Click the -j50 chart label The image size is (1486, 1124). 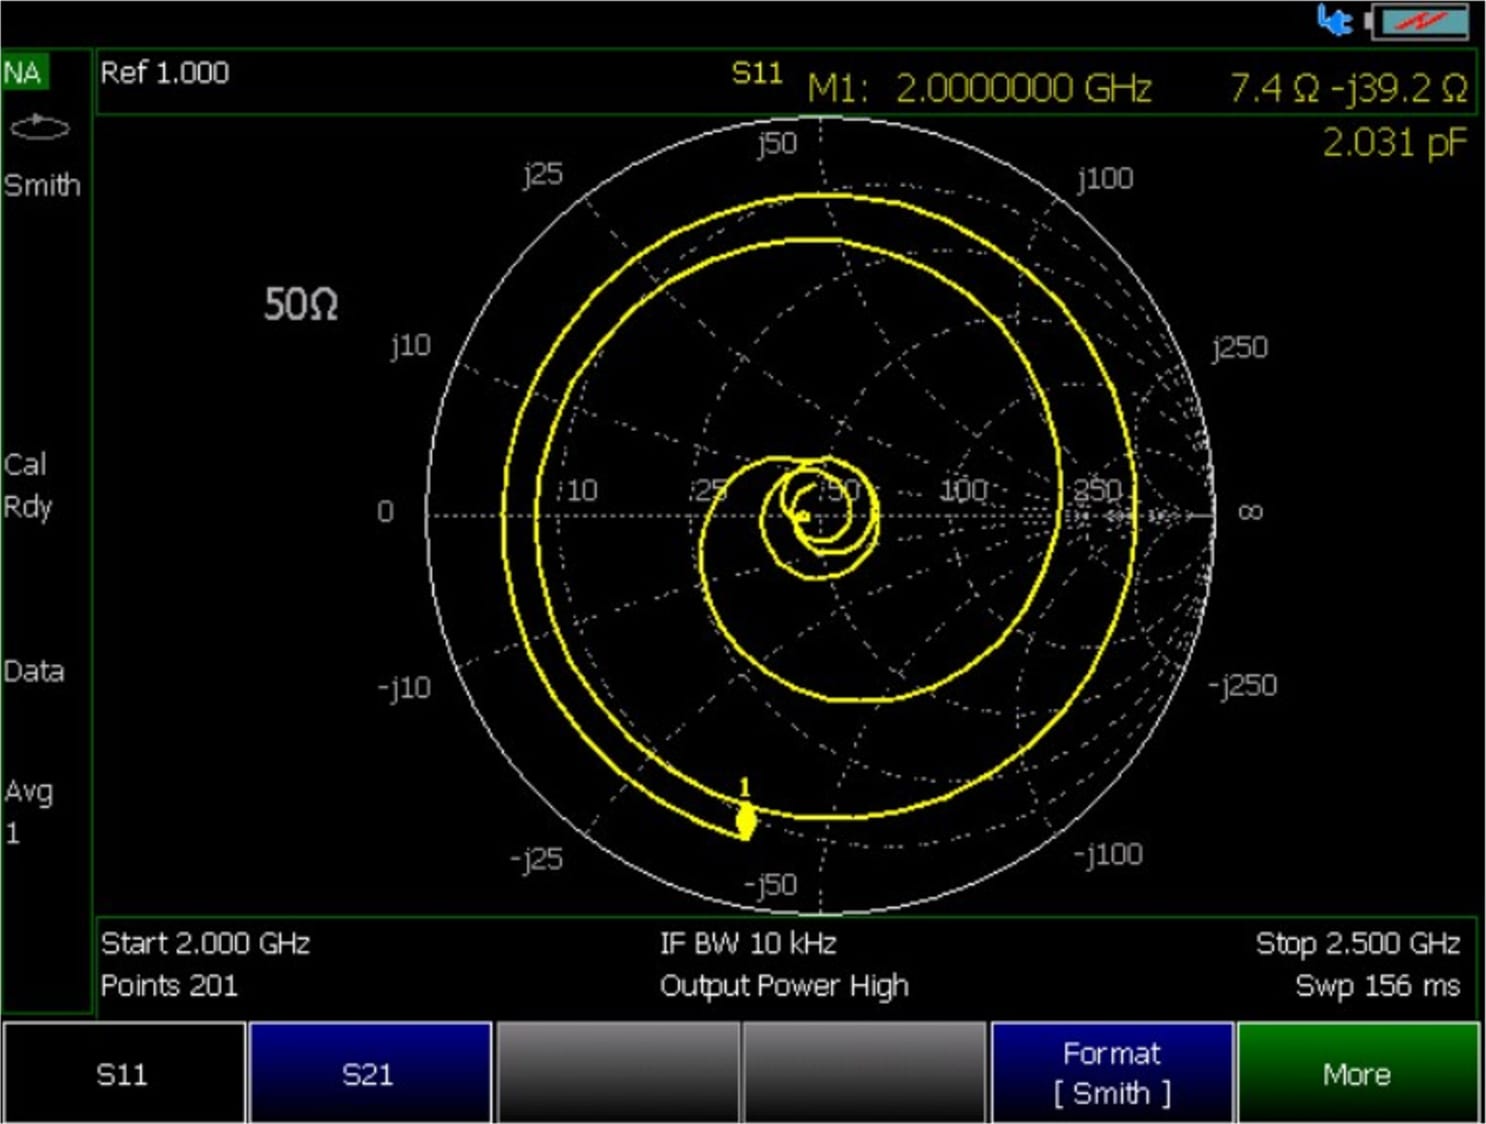pos(770,885)
